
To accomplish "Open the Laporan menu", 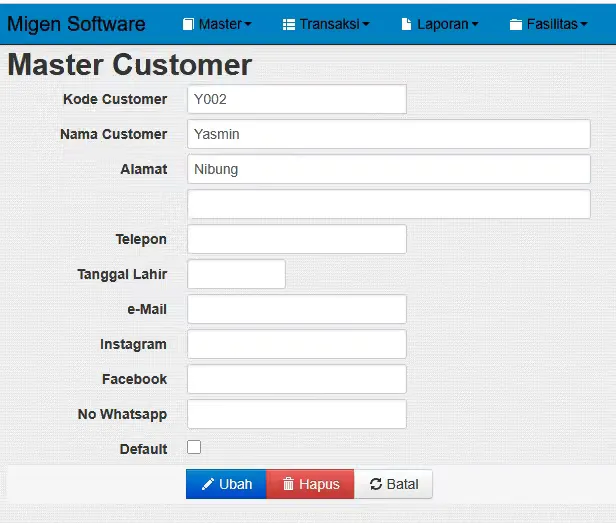I will 440,24.
